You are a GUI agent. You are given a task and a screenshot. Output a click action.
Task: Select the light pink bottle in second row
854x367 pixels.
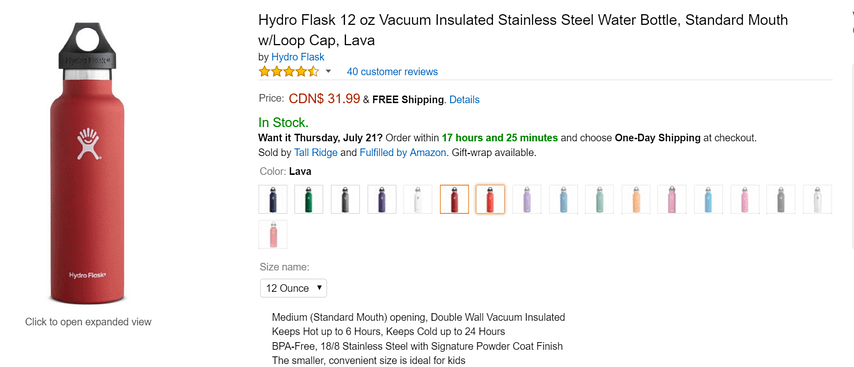[x=273, y=234]
